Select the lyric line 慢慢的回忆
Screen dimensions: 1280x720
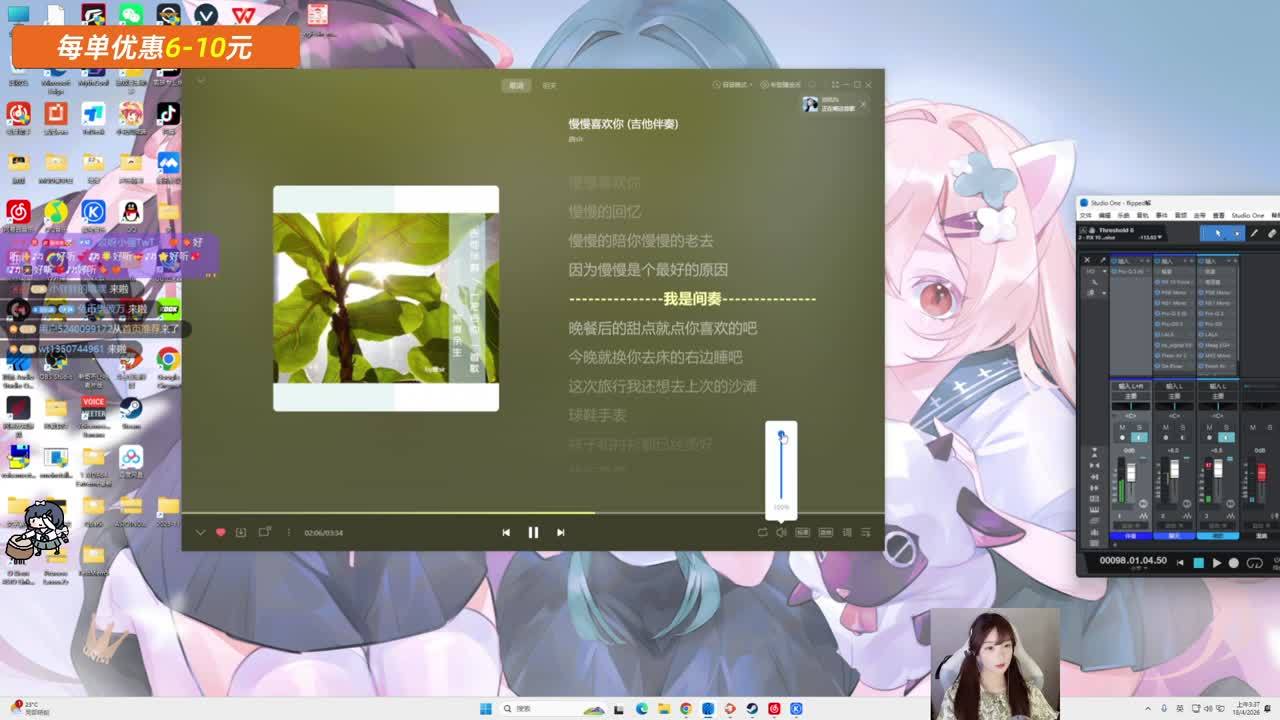[x=604, y=212]
